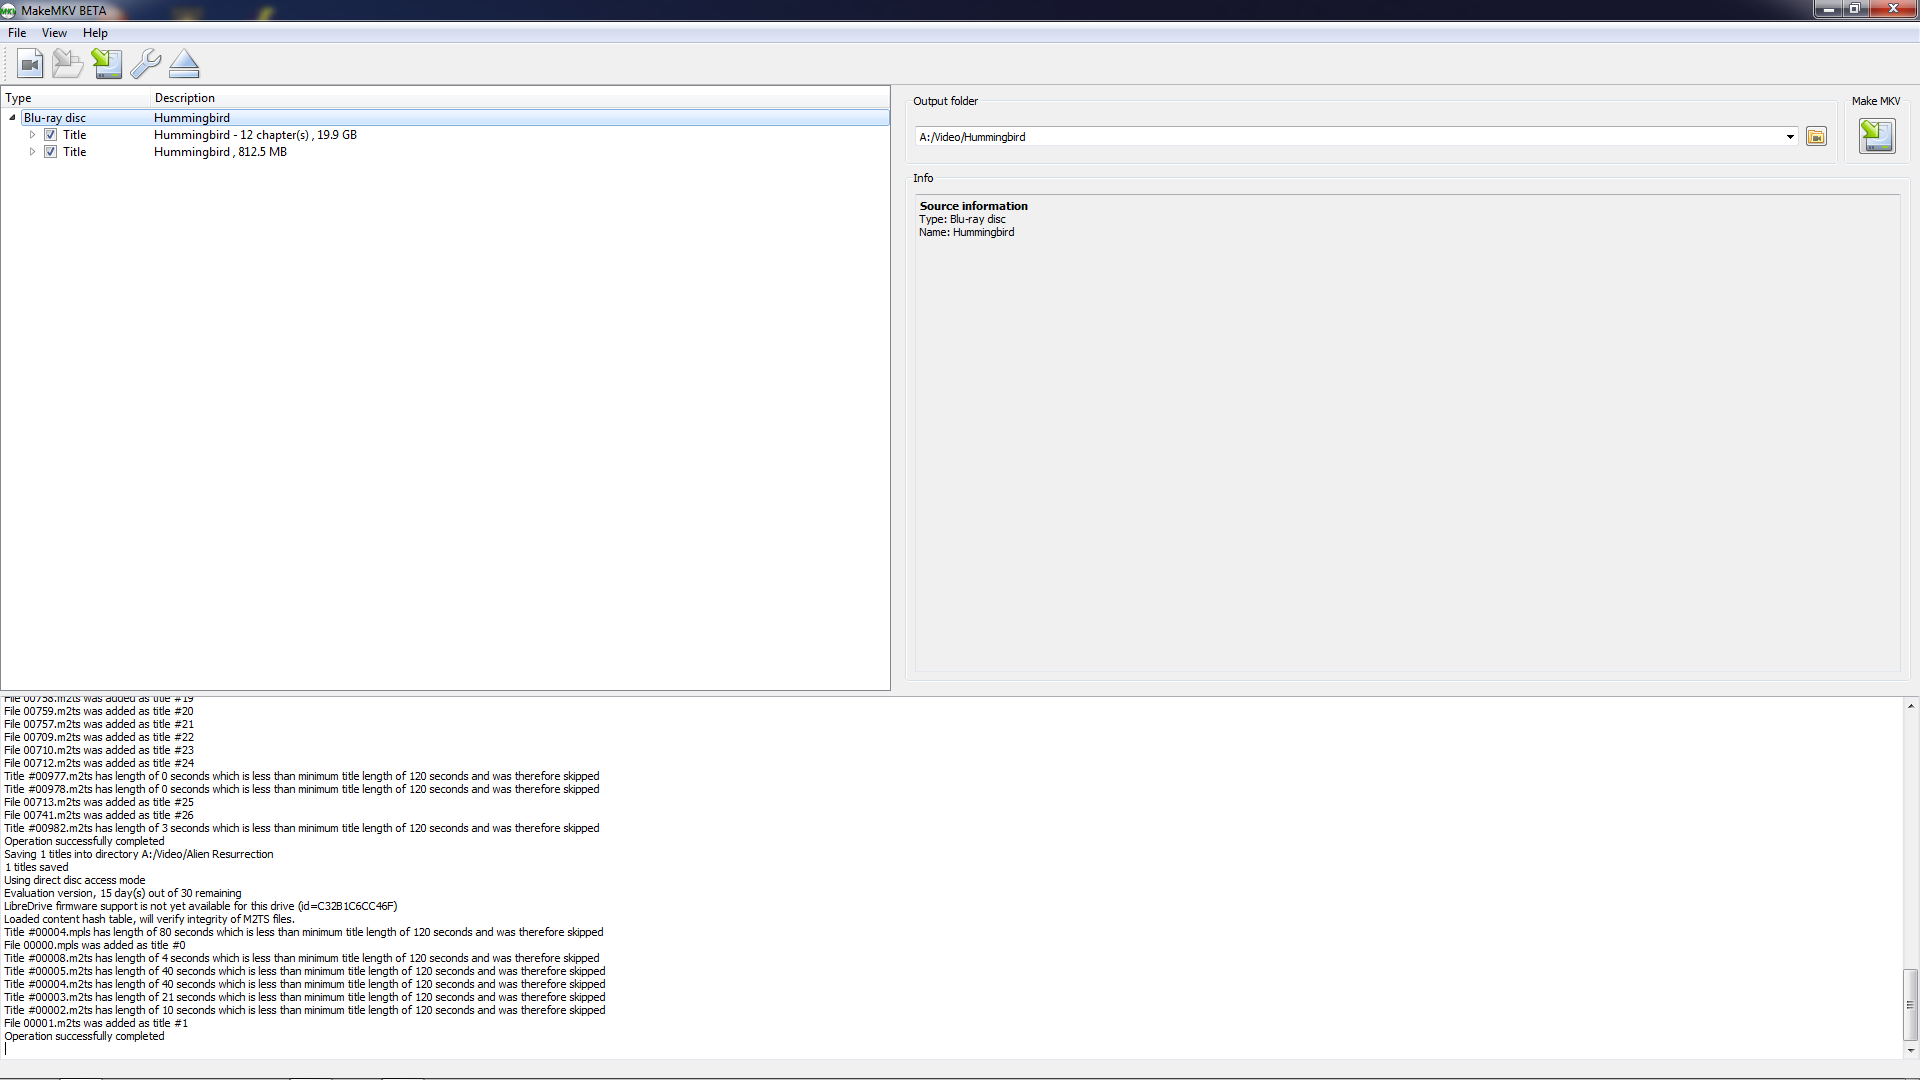
Task: Click the folder browse icon next to output path
Action: coord(1816,135)
